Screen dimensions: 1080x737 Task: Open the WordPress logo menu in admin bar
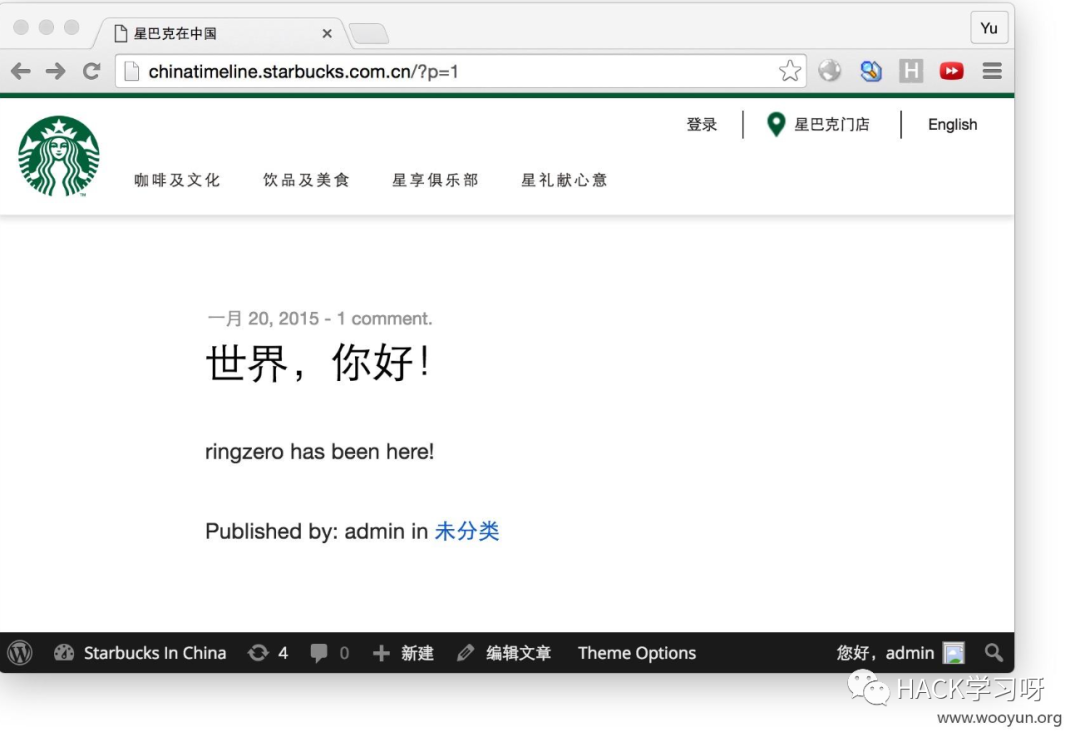pyautogui.click(x=20, y=652)
